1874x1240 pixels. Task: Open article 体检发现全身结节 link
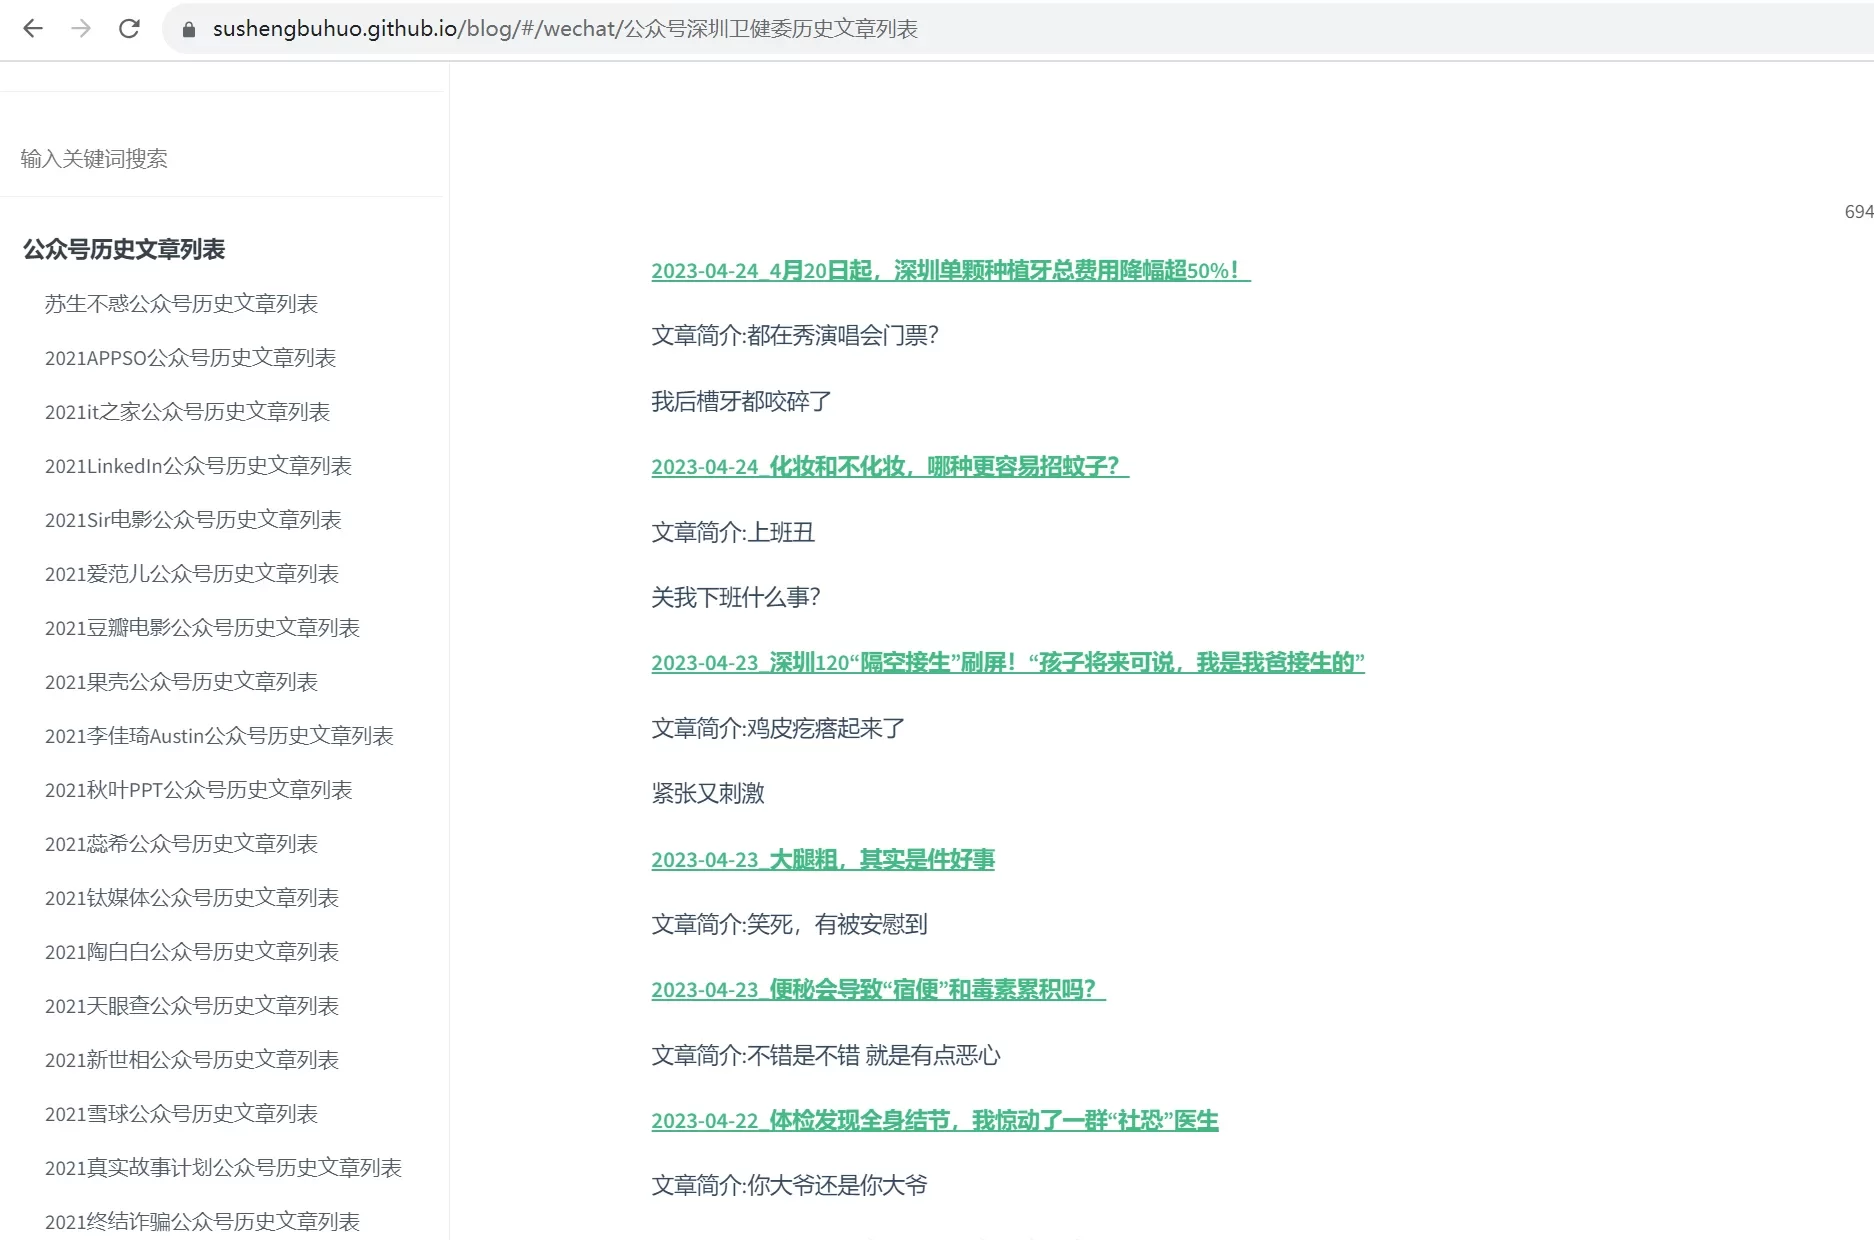coord(934,1121)
